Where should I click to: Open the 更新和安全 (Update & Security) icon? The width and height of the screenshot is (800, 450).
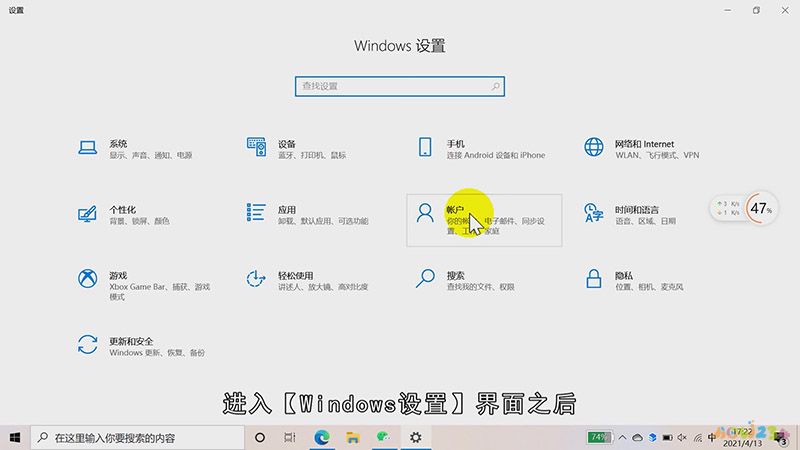click(x=88, y=344)
